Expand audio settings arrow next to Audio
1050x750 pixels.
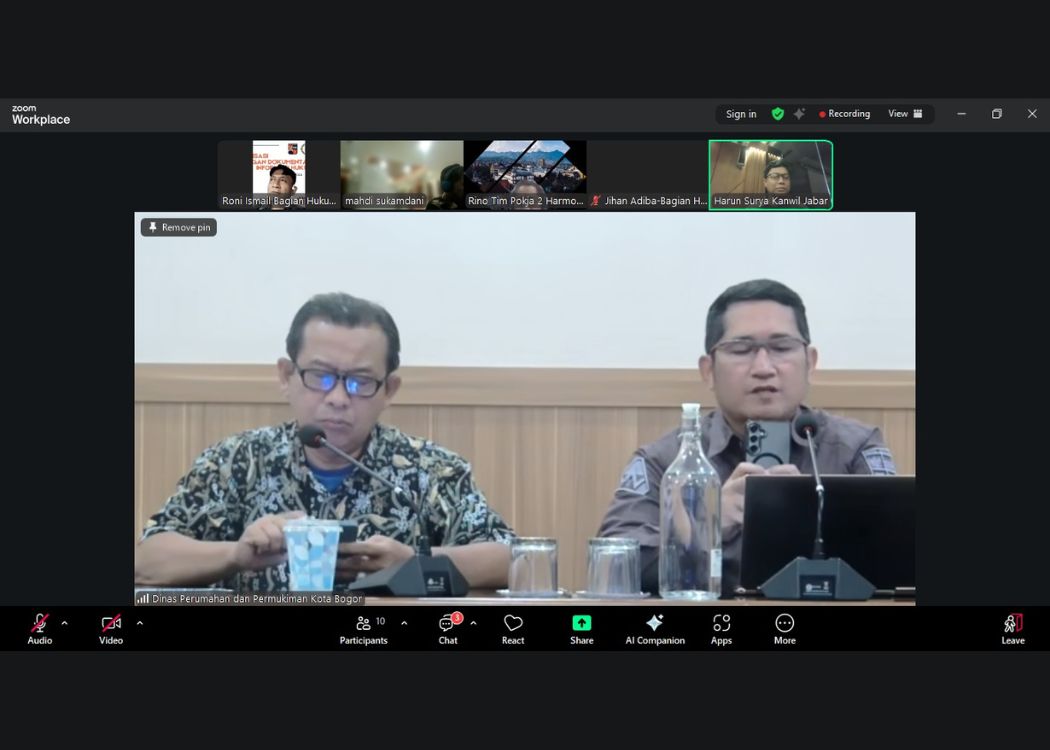click(65, 623)
